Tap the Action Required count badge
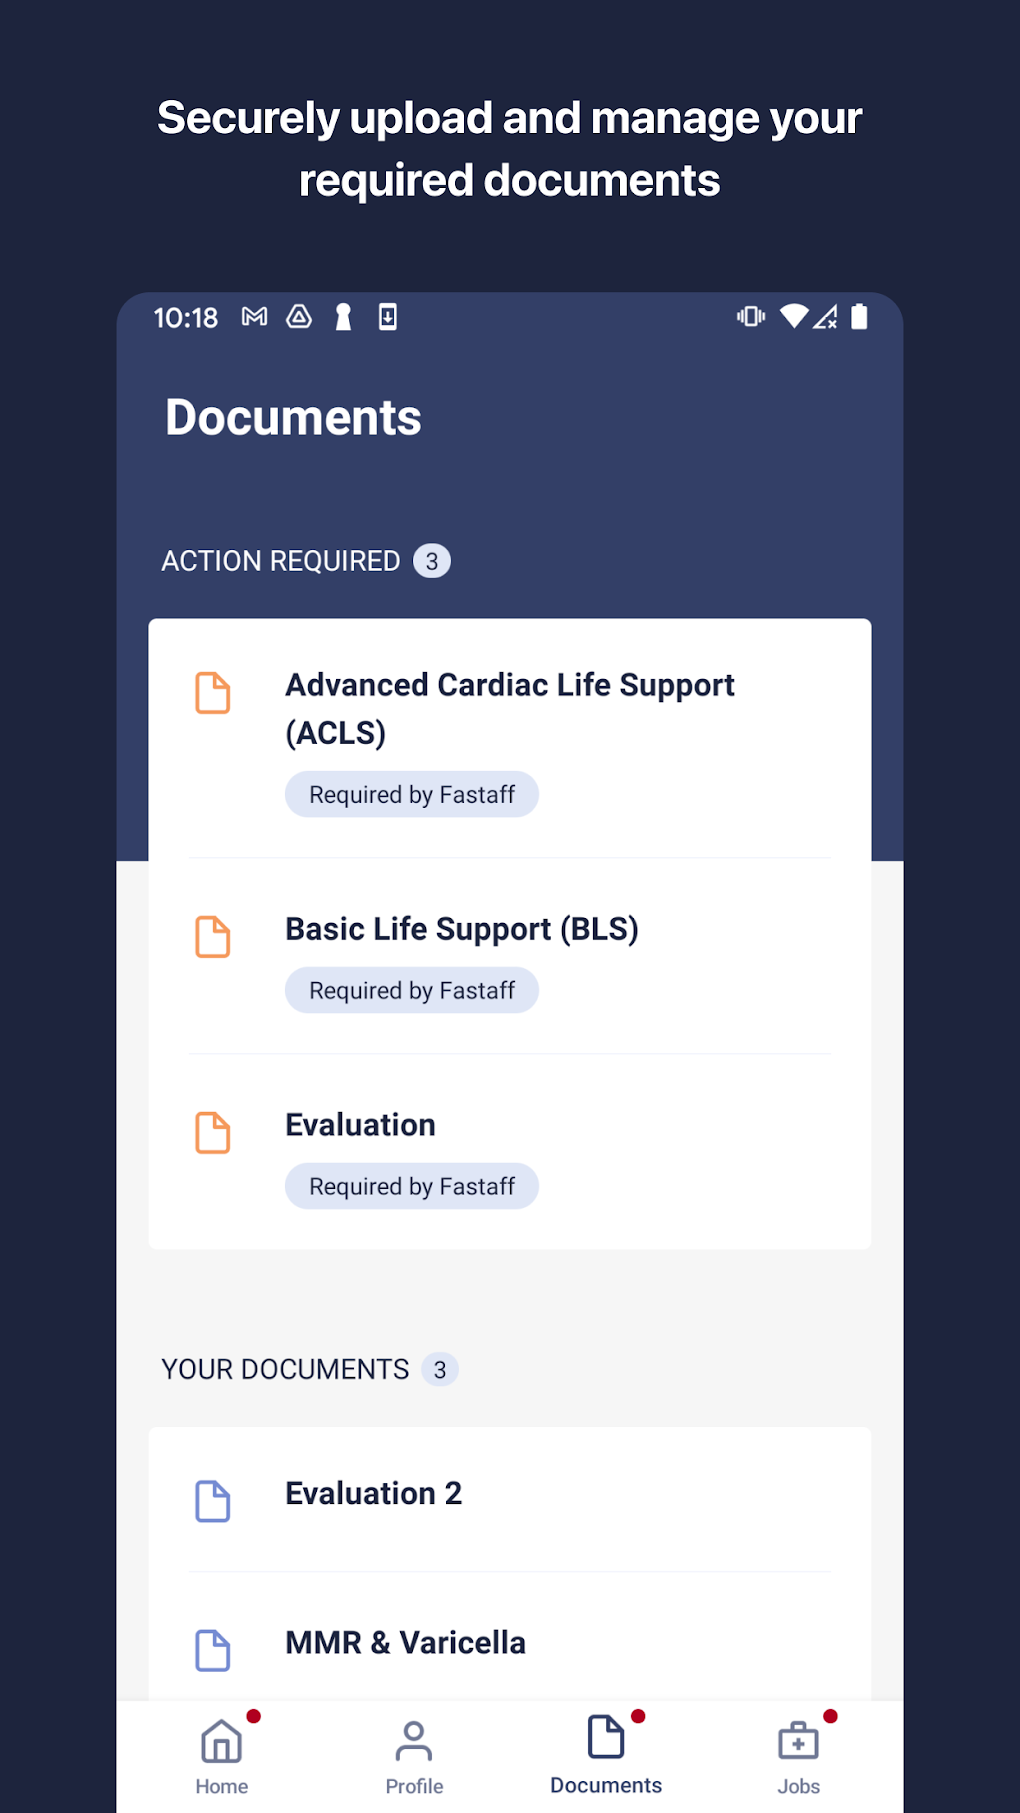1020x1813 pixels. click(x=432, y=561)
